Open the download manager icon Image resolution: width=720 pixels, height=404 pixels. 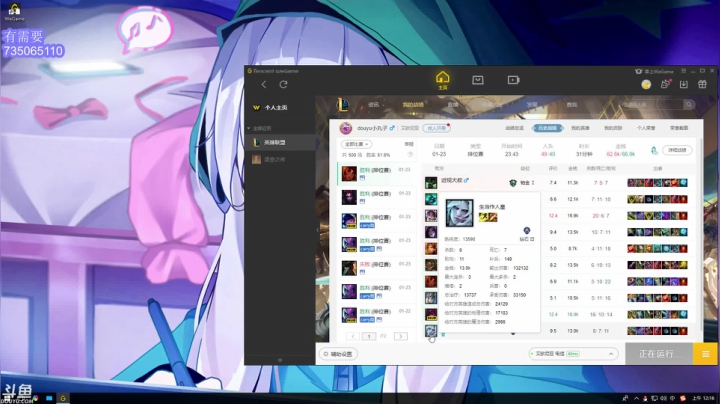point(684,84)
